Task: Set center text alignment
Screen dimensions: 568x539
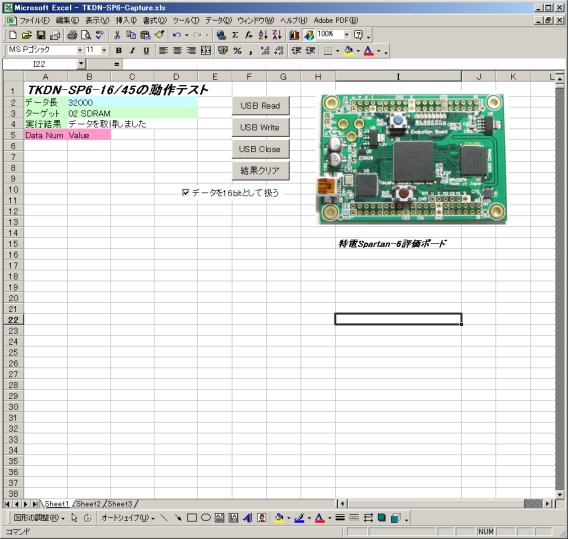Action: click(x=177, y=51)
